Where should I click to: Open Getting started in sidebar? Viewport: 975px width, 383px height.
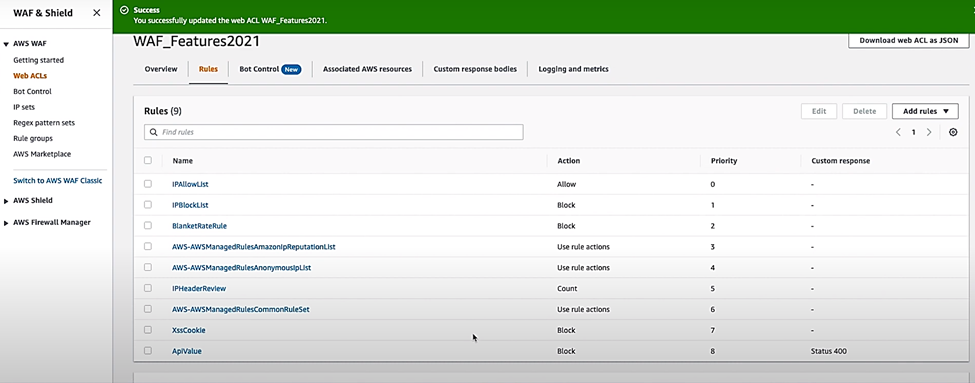[x=39, y=60]
